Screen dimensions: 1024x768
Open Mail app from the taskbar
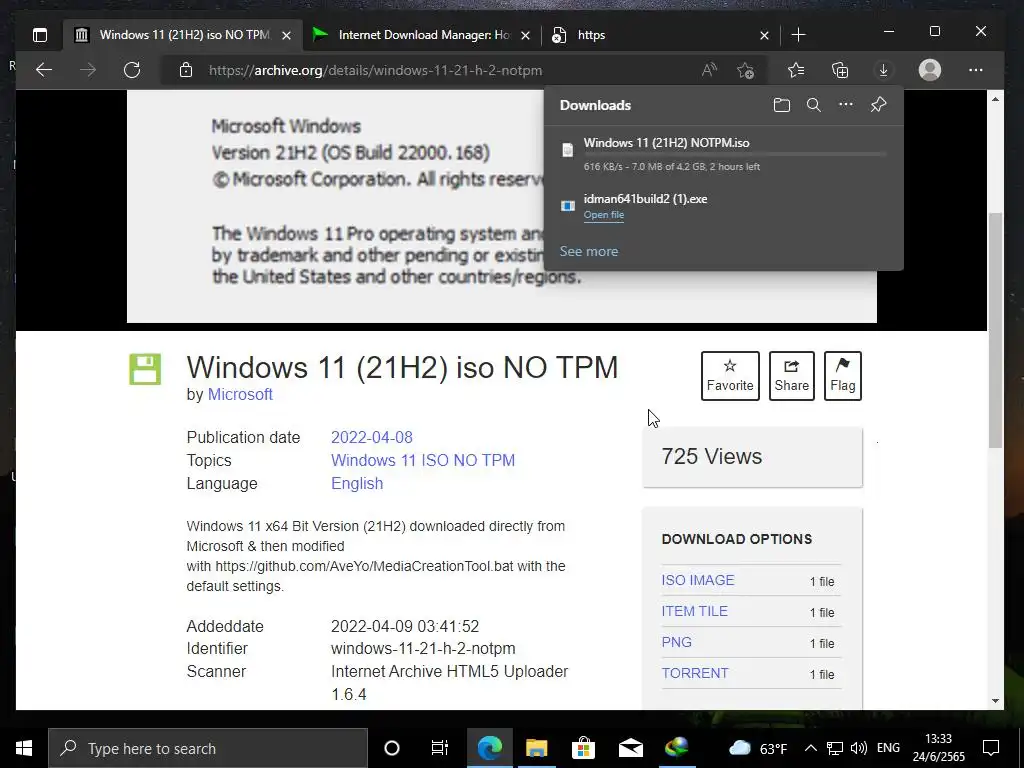[631, 748]
